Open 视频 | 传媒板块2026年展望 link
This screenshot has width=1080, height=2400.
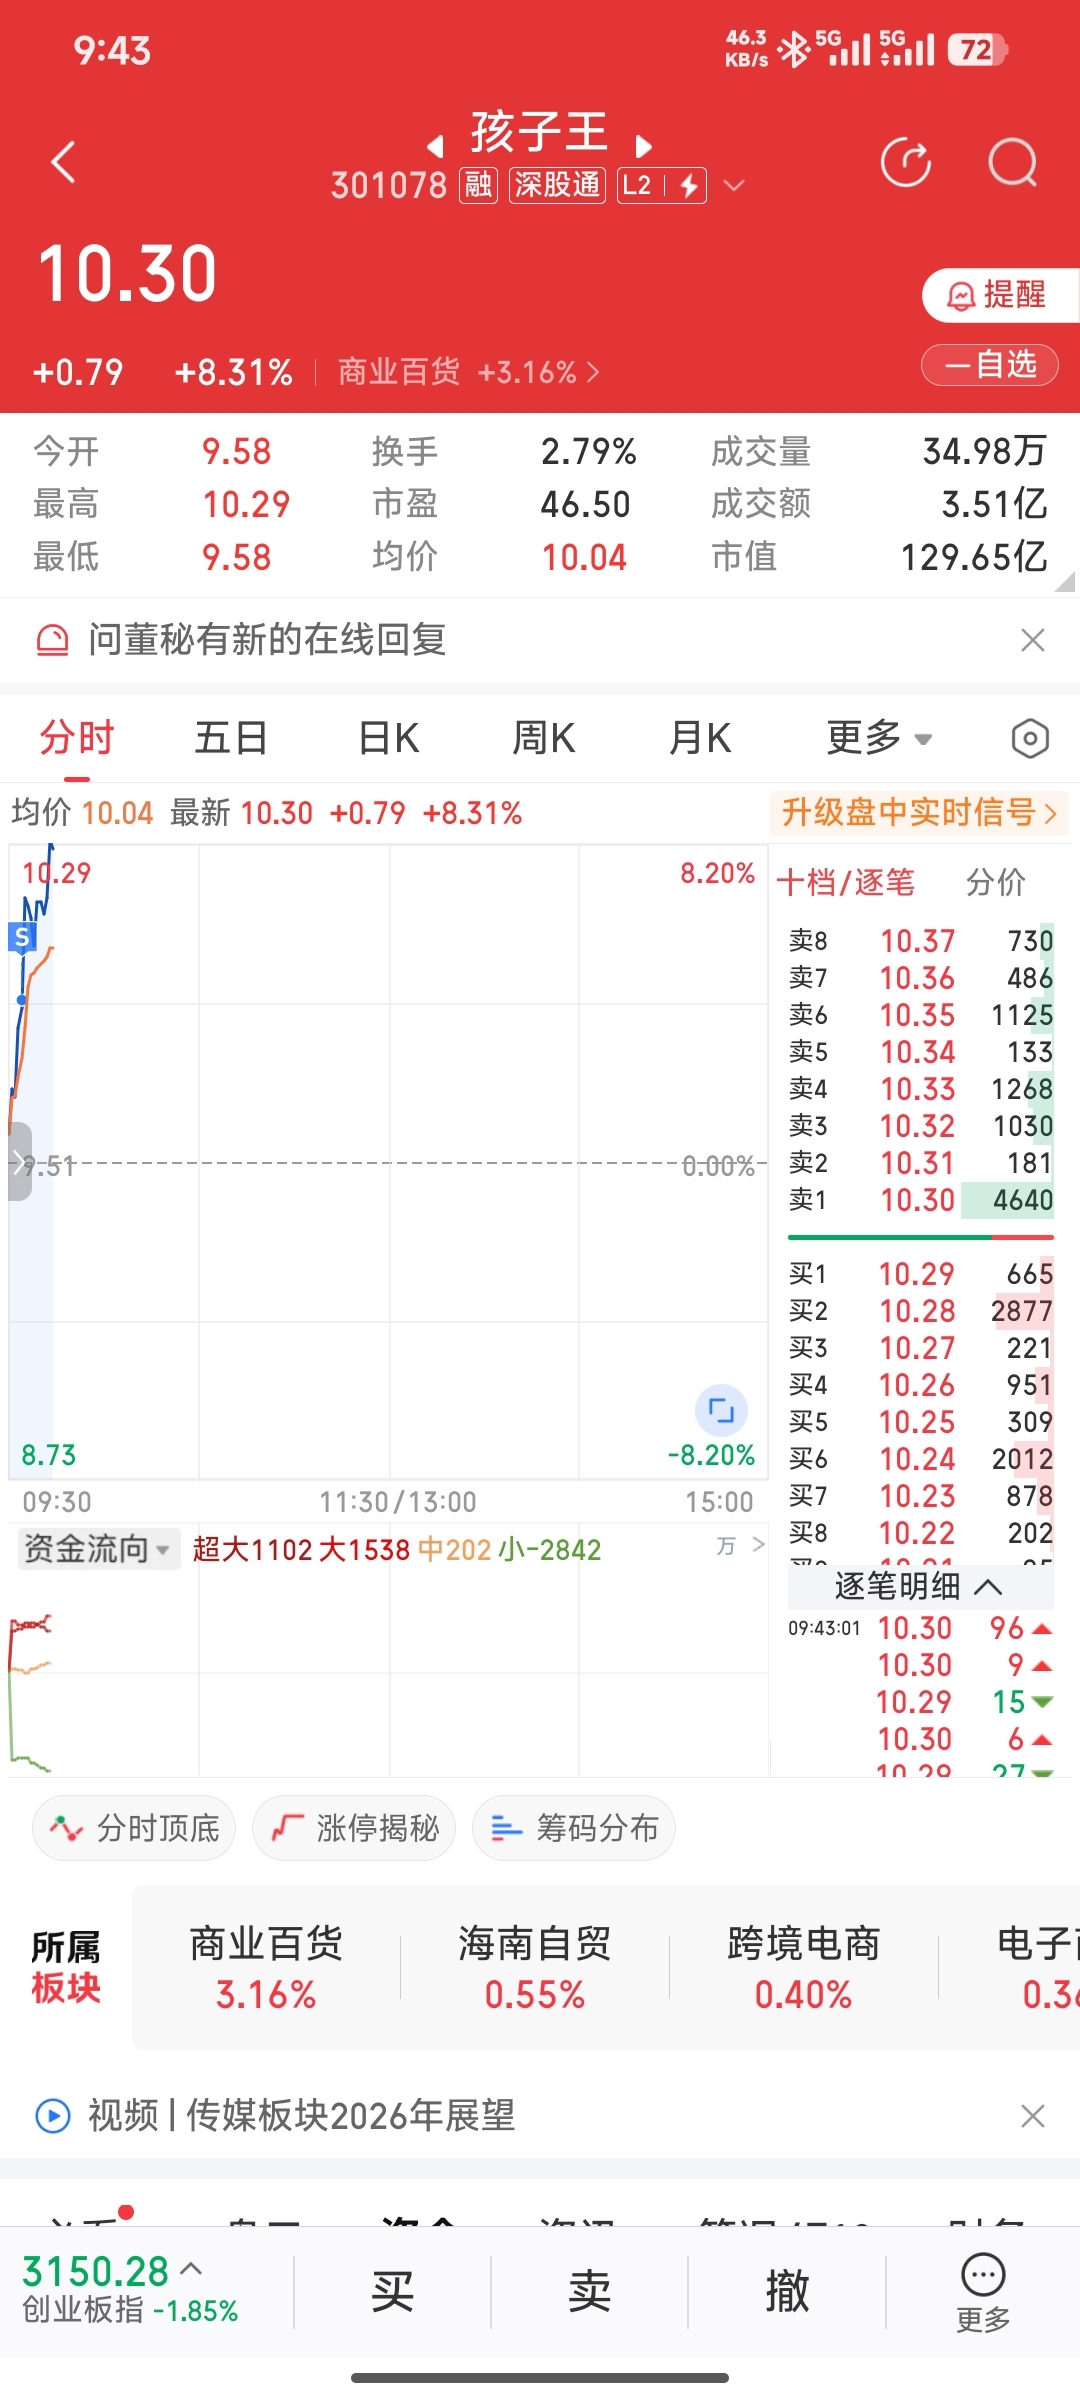click(x=302, y=2116)
